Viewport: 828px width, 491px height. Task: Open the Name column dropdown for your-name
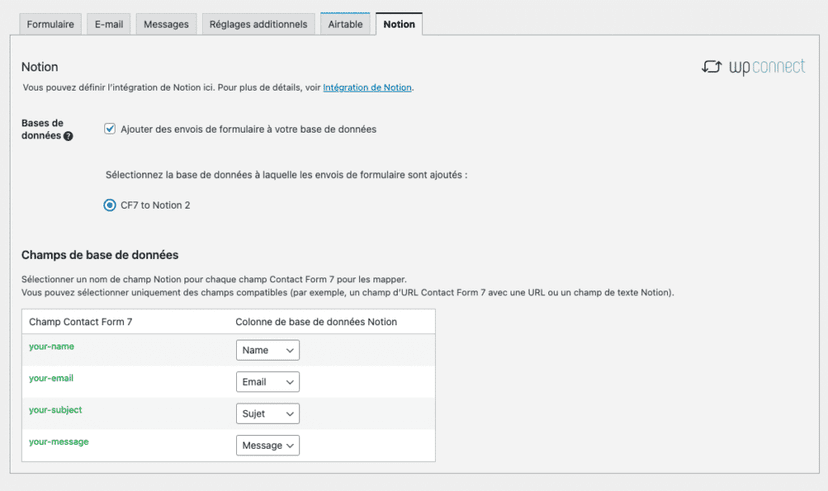(268, 351)
